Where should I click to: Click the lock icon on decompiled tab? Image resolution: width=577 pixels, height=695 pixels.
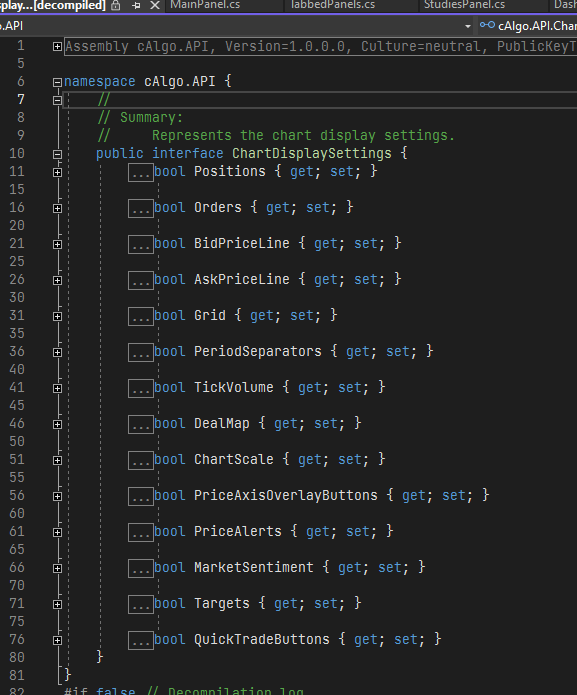point(116,5)
